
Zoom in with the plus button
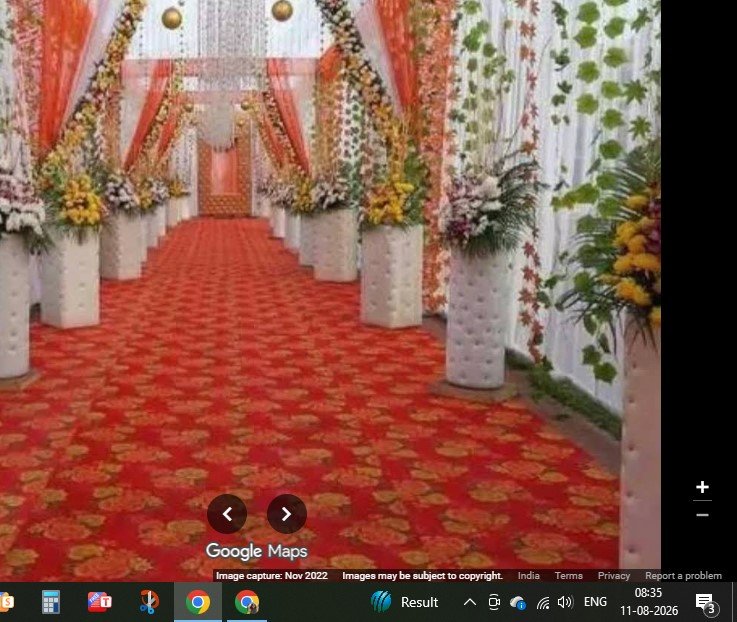[x=702, y=487]
